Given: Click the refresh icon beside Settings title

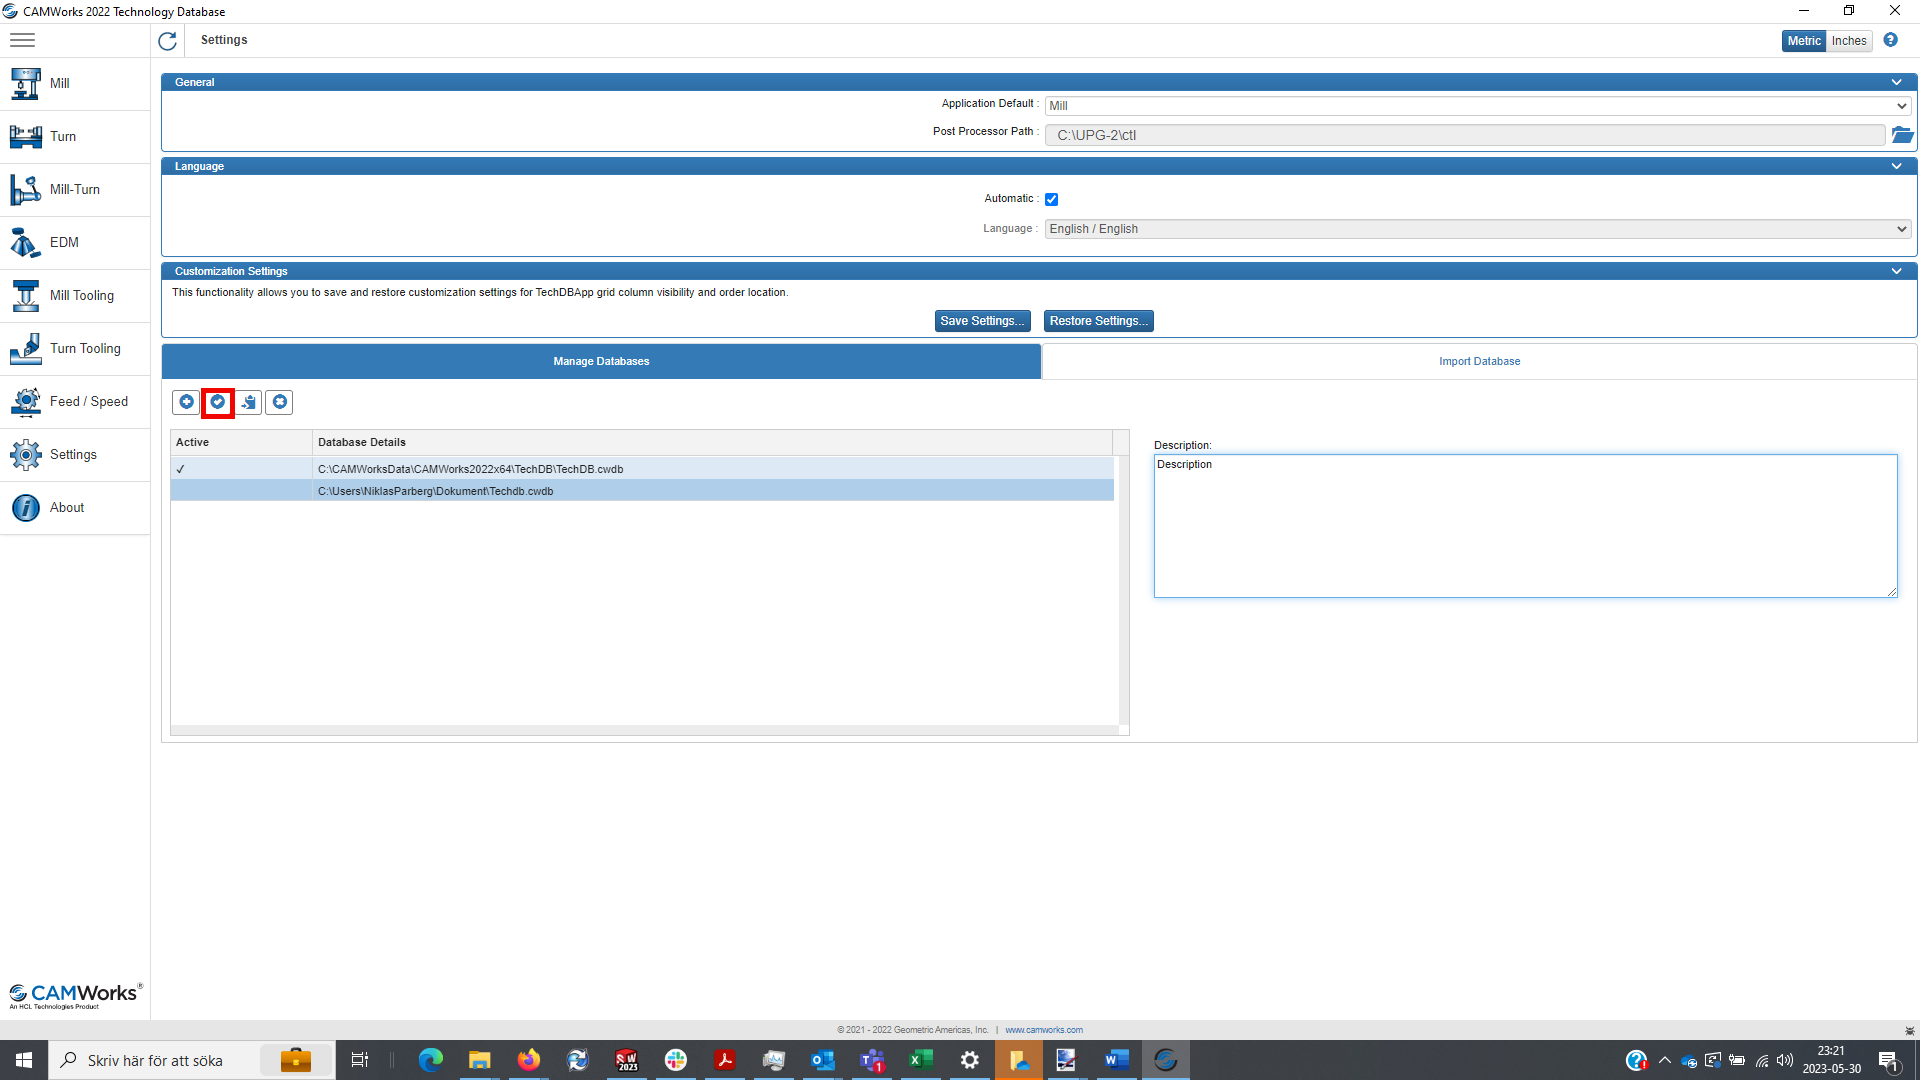Looking at the screenshot, I should [x=167, y=41].
